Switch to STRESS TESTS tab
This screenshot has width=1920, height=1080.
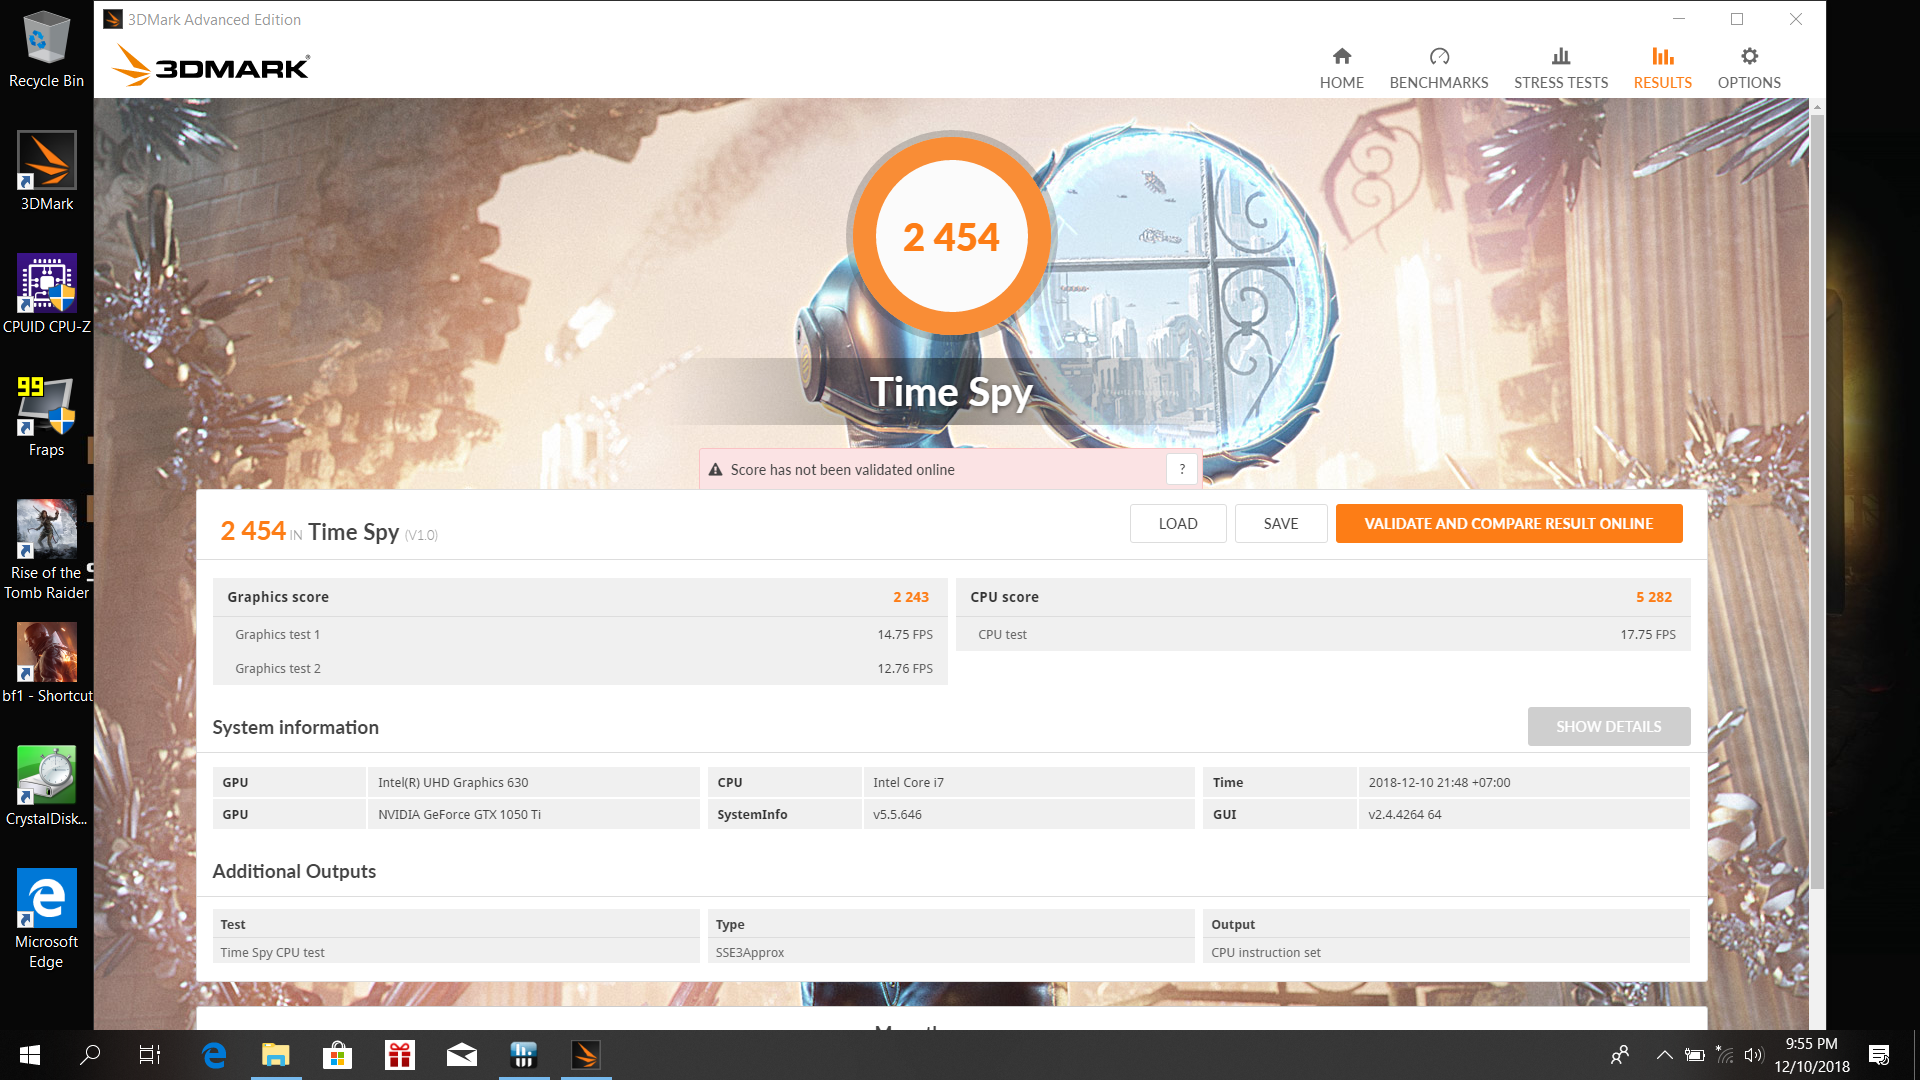coord(1560,68)
